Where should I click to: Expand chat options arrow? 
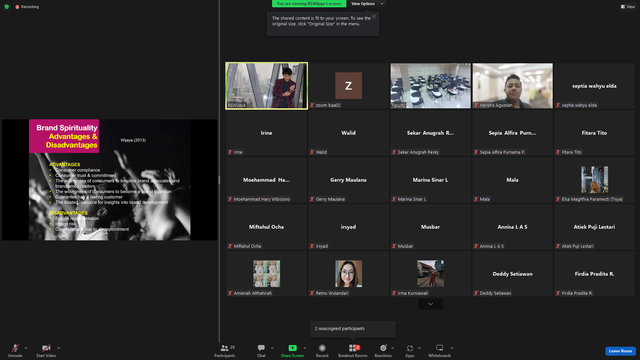coord(272,348)
